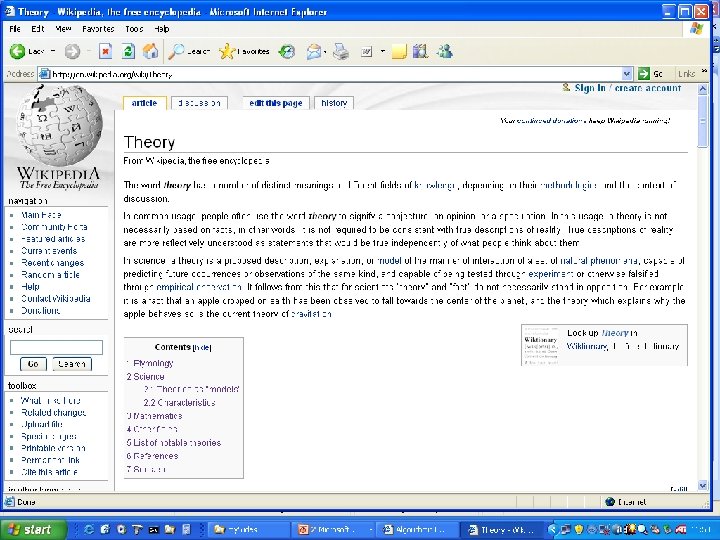The image size is (720, 540).
Task: Jump to Contents entry 2.2 Characteristics
Action: tap(179, 403)
